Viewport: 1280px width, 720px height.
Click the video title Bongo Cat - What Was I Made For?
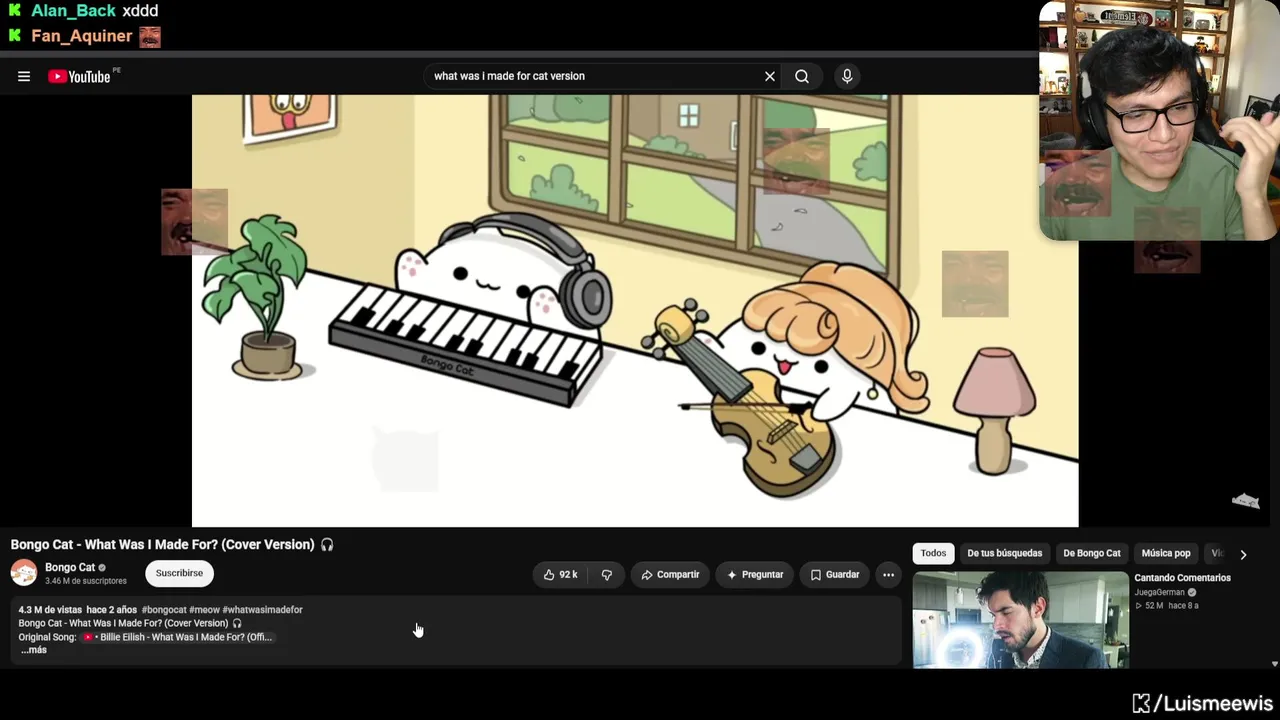coord(172,545)
